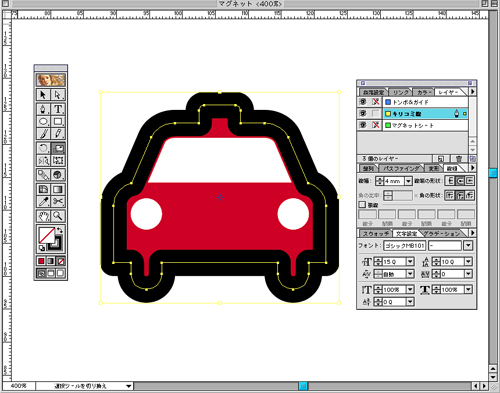Choose the Ellipse tool
Viewport: 500px width, 393px height.
[x=43, y=121]
